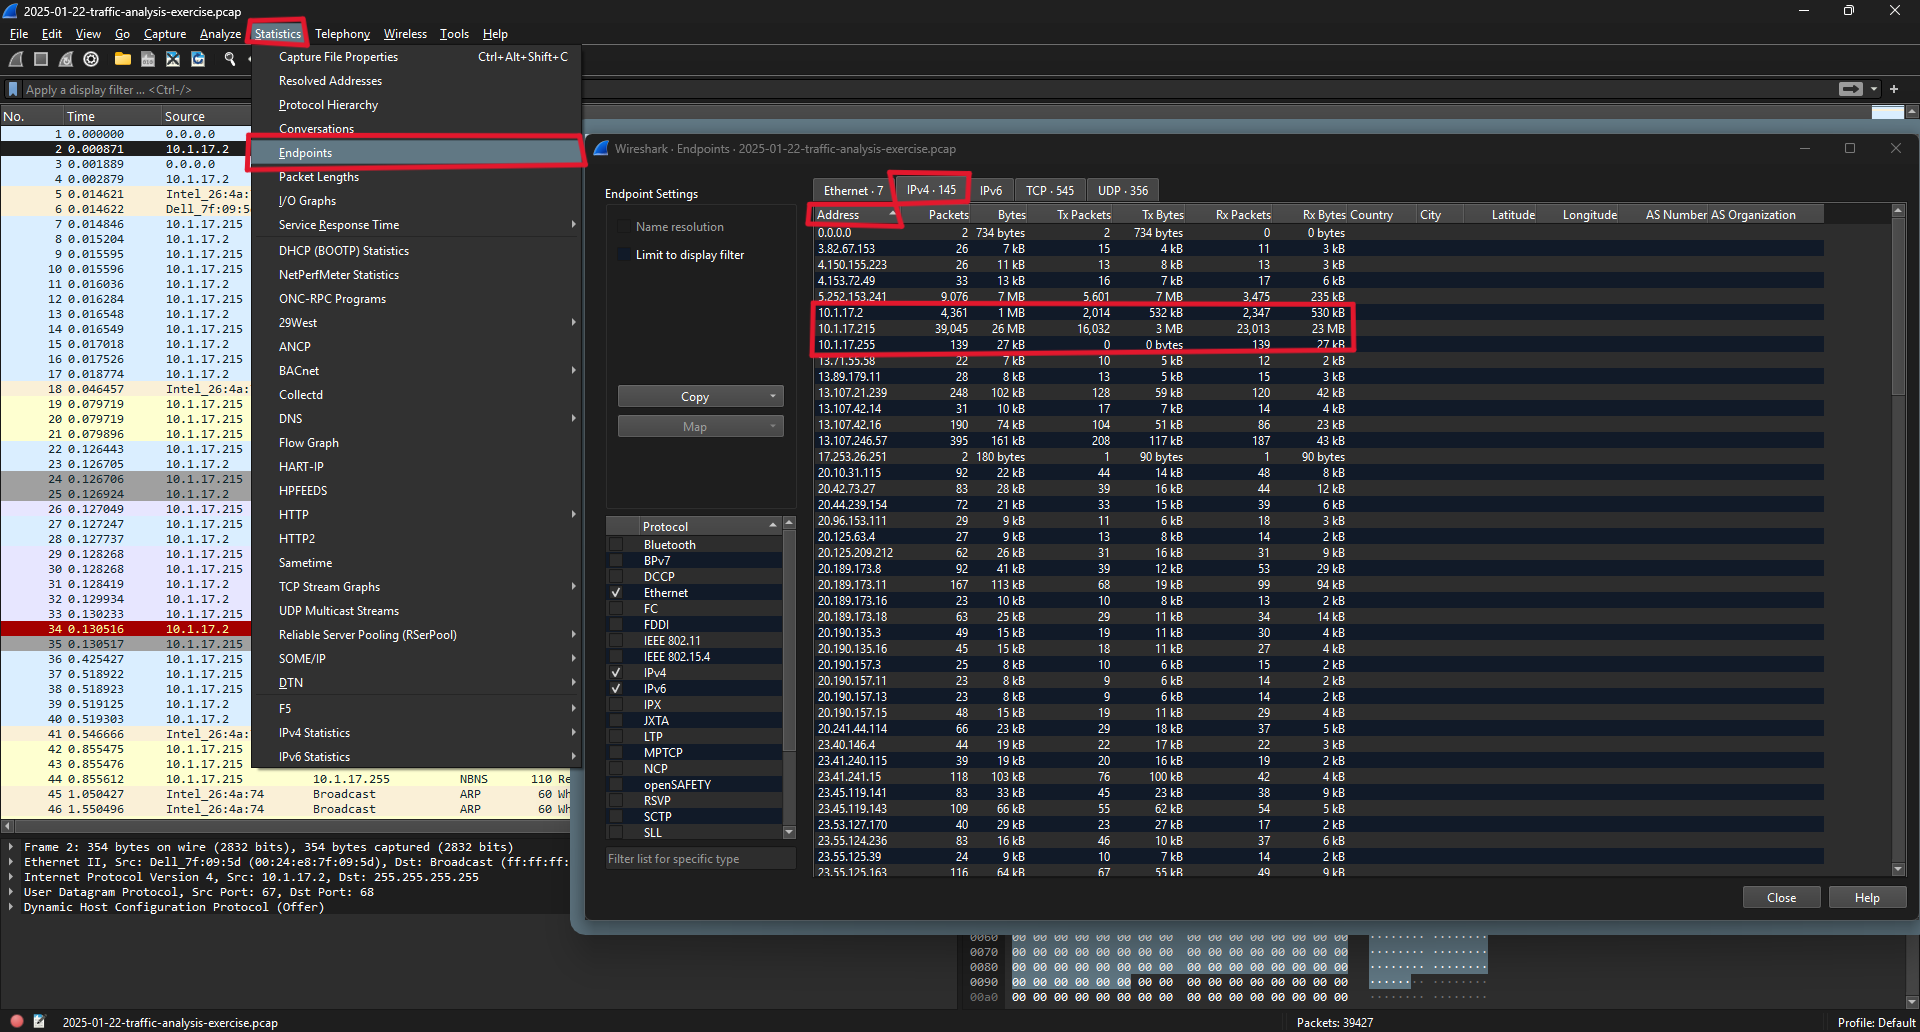Open capture file comments icon in status bar
The width and height of the screenshot is (1920, 1032).
pyautogui.click(x=39, y=1021)
